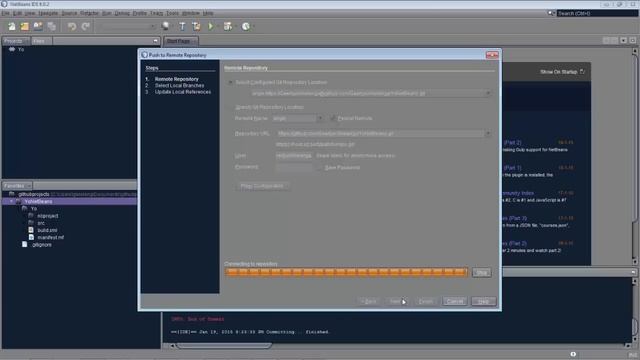
Task: Click the Open Project toolbar icon
Action: (38, 27)
